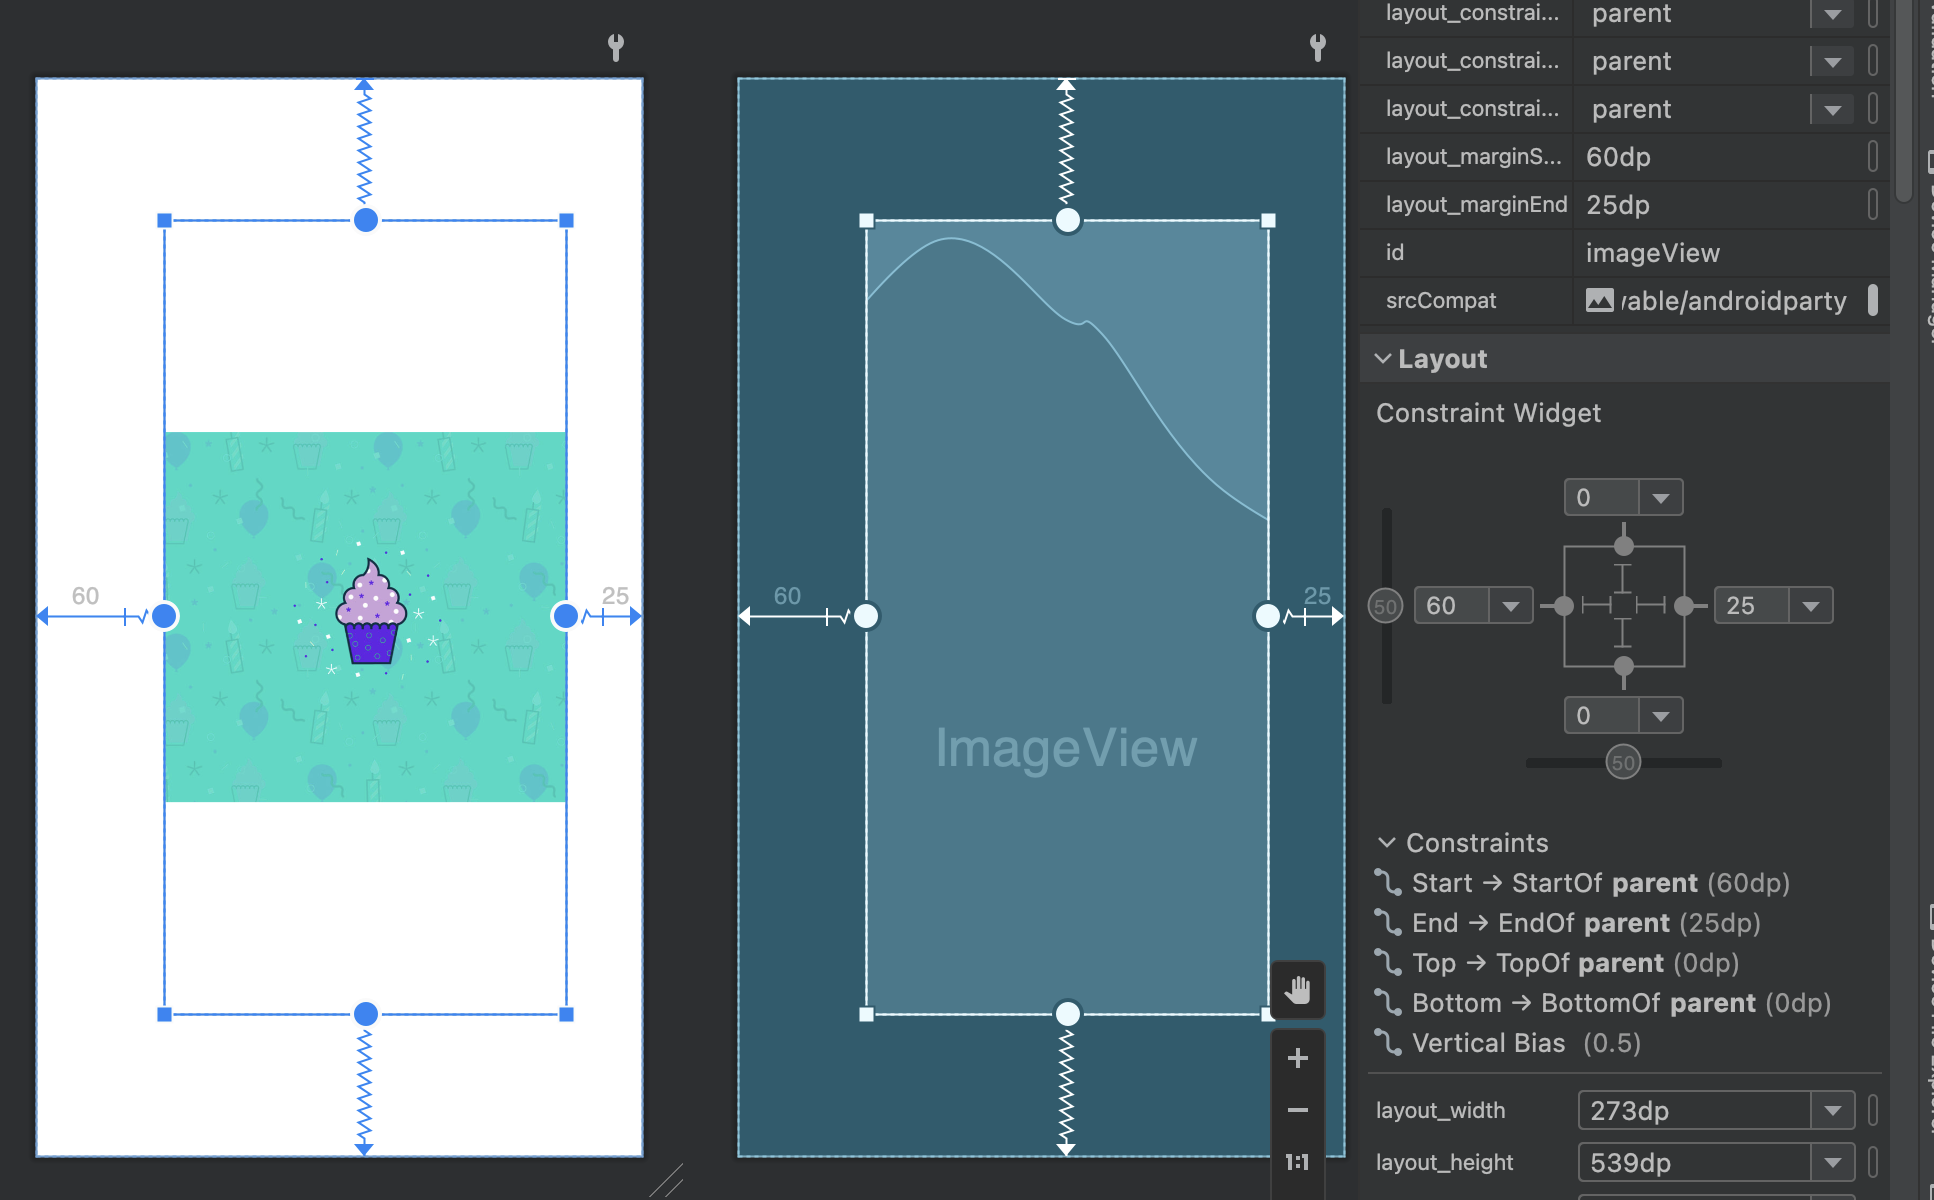This screenshot has height=1200, width=1934.
Task: Open the layout_width 273dp dropdown
Action: (1832, 1111)
